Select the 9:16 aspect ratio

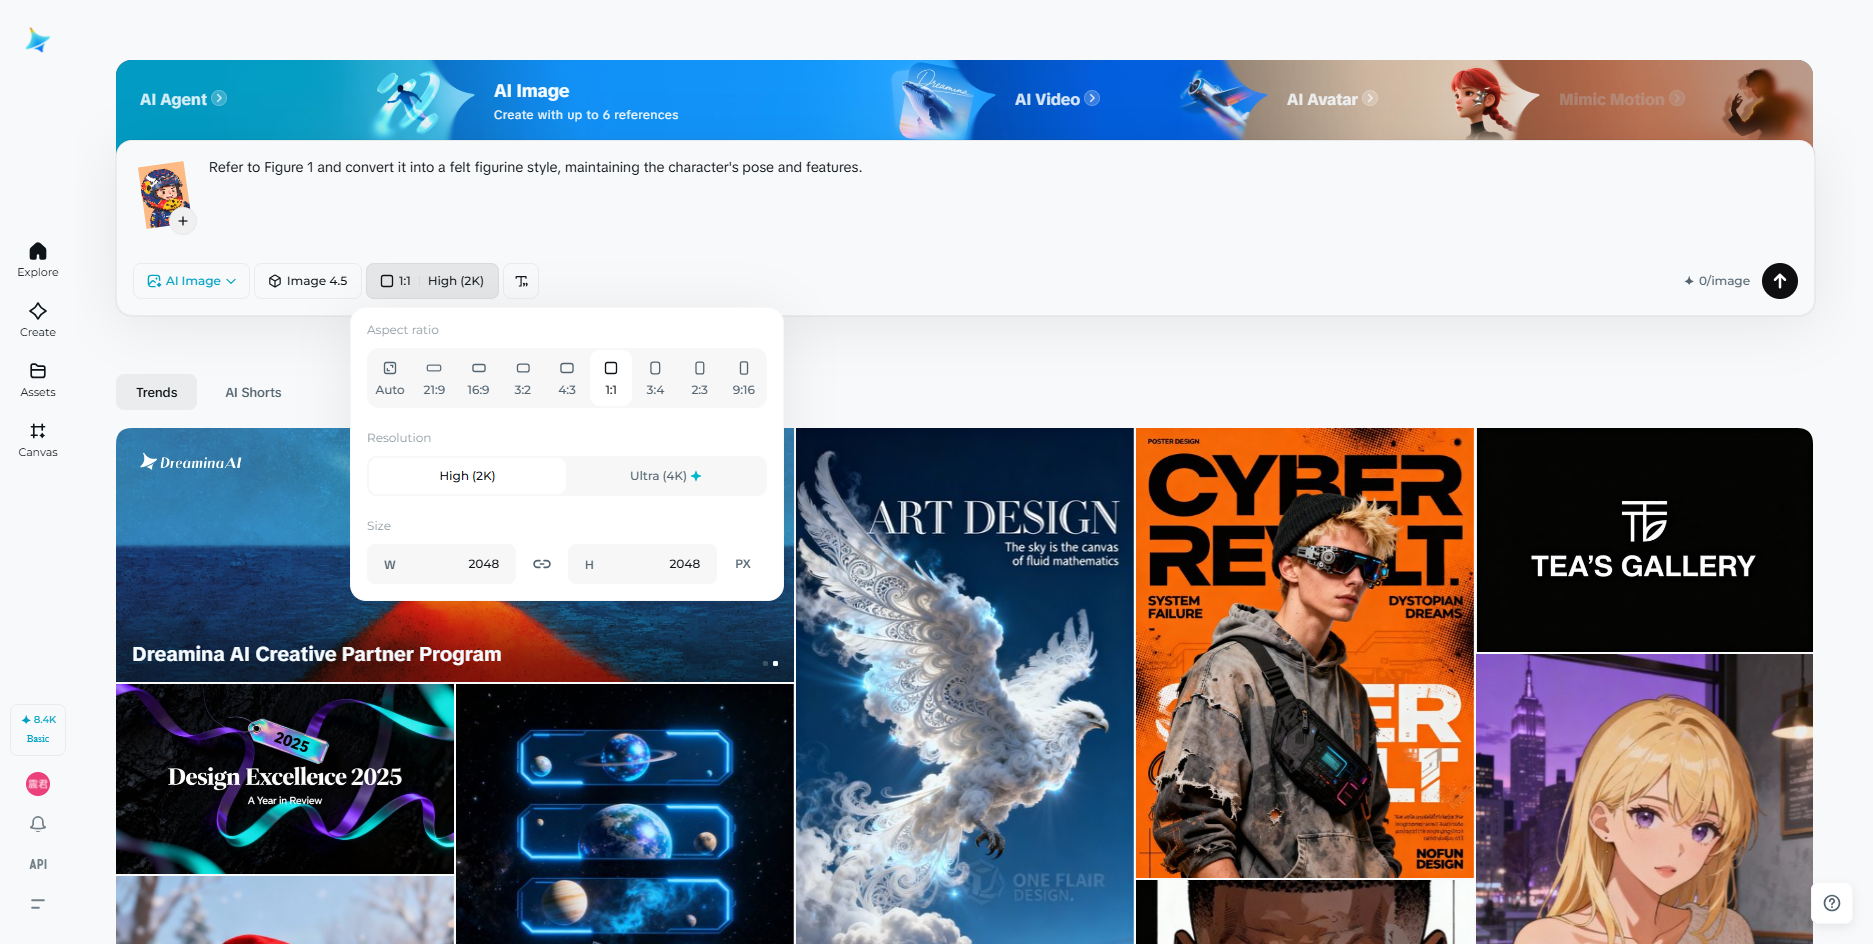pos(744,378)
